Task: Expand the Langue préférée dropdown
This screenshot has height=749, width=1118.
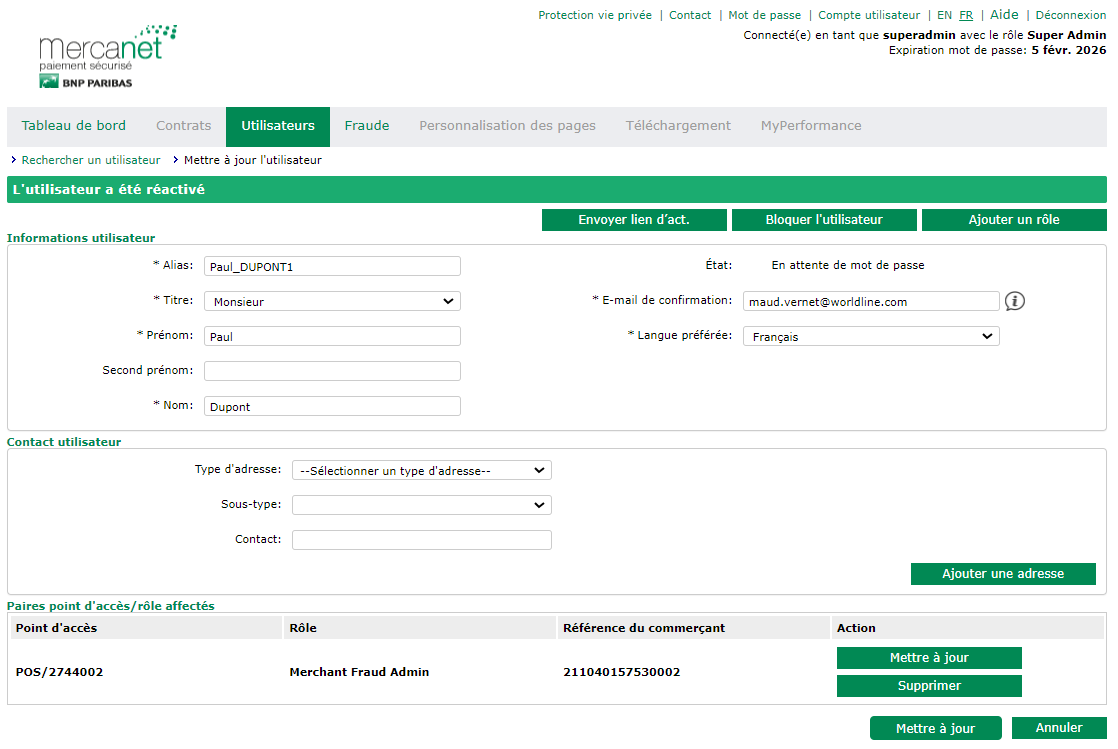Action: (x=870, y=337)
